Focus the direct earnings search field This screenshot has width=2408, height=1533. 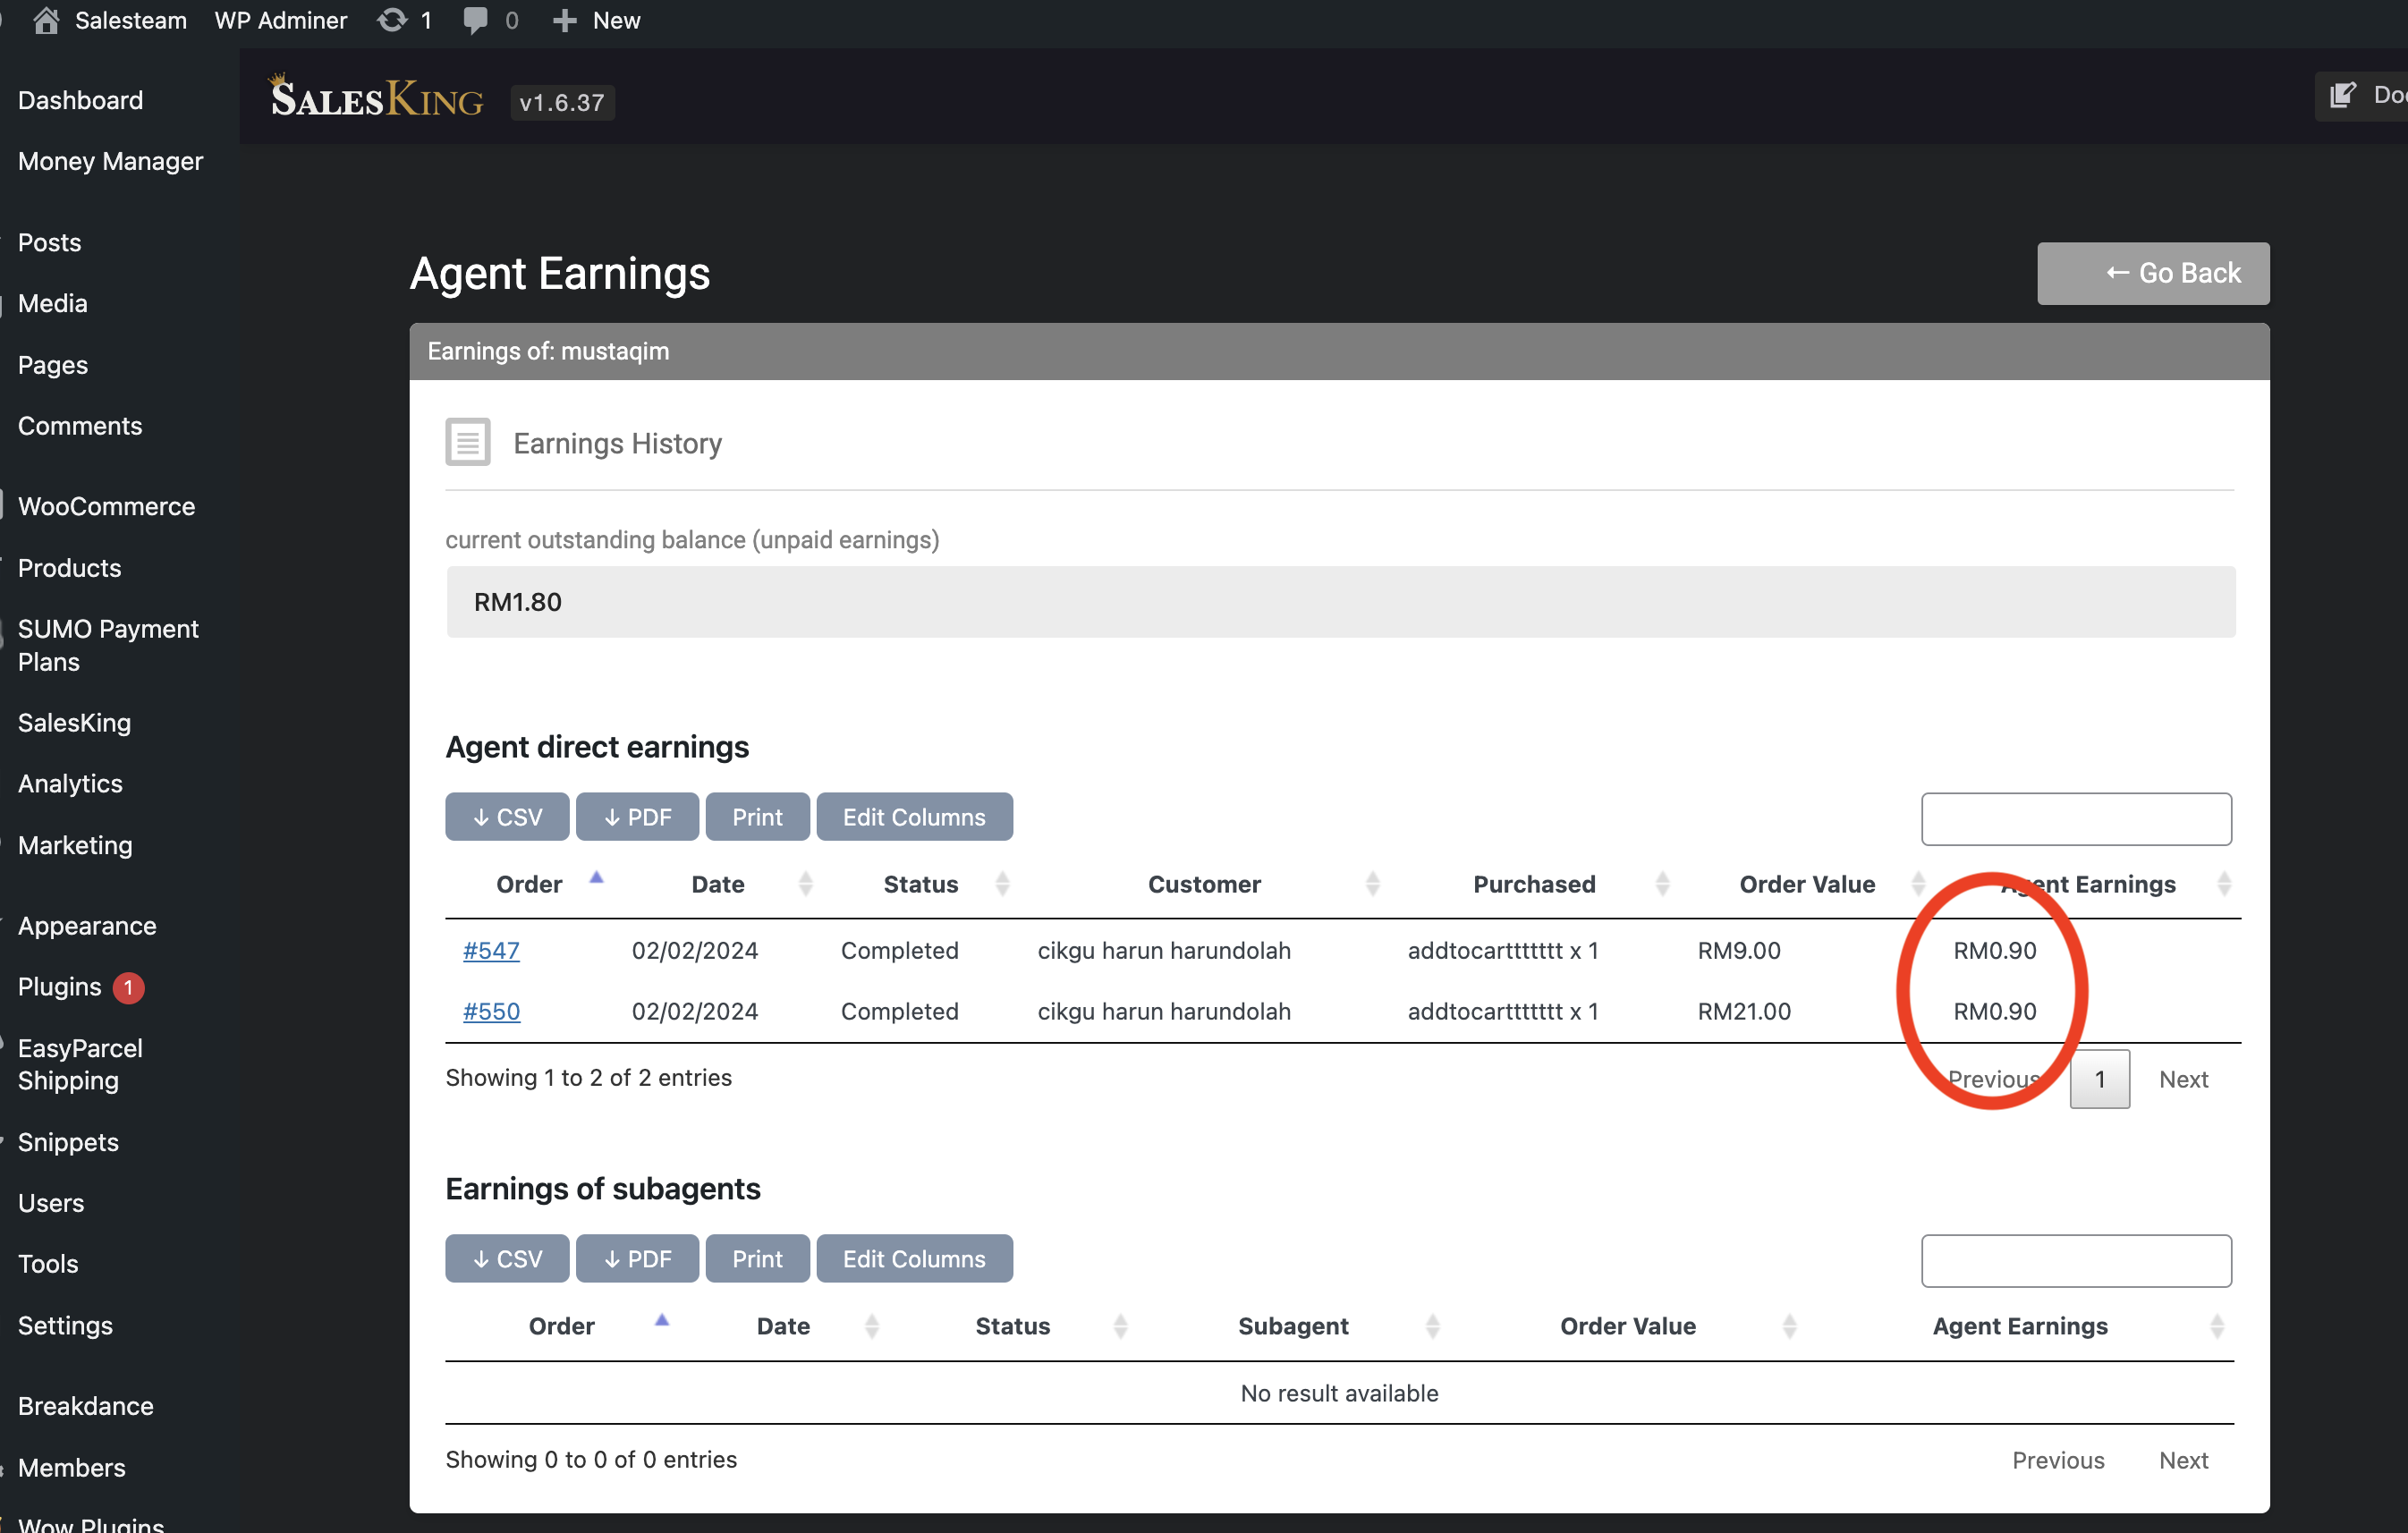point(2076,819)
